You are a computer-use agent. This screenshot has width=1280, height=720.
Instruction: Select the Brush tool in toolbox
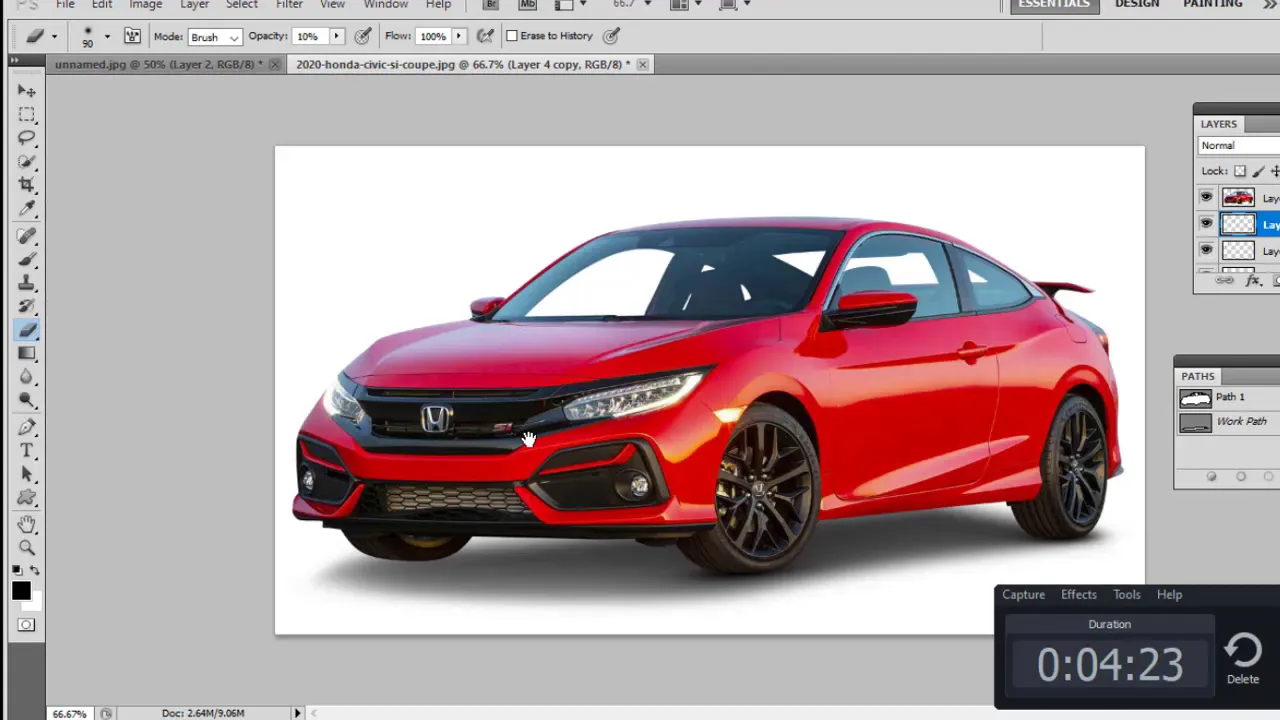pyautogui.click(x=27, y=260)
